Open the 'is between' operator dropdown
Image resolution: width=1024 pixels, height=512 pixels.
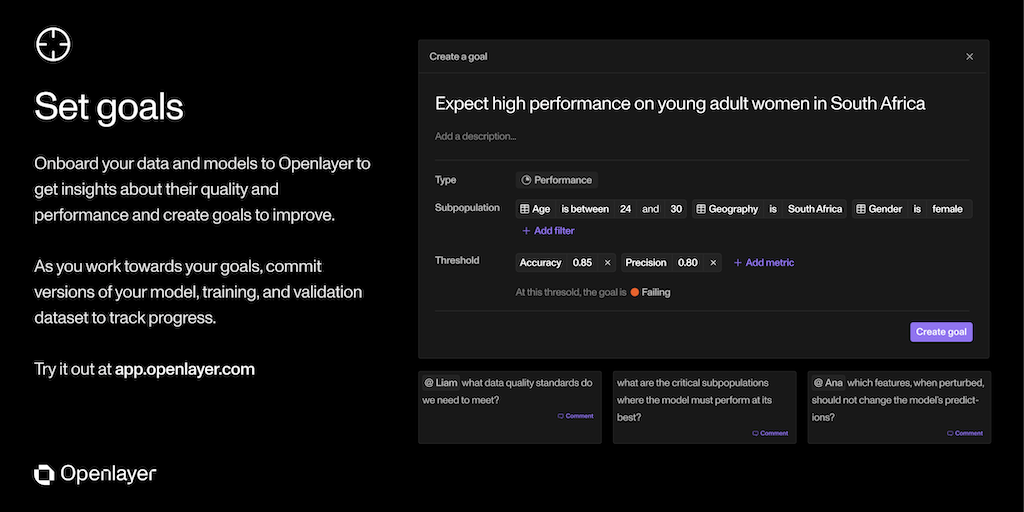tap(585, 209)
